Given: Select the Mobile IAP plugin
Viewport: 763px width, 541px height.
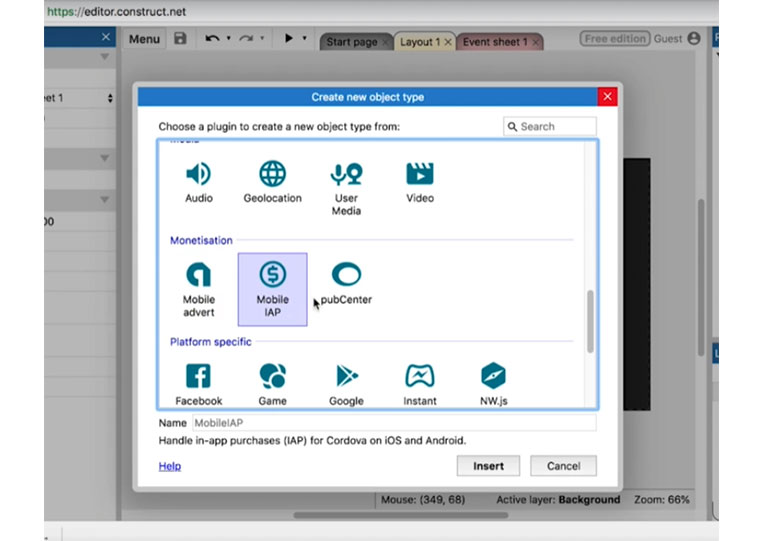Looking at the screenshot, I should click(x=272, y=289).
